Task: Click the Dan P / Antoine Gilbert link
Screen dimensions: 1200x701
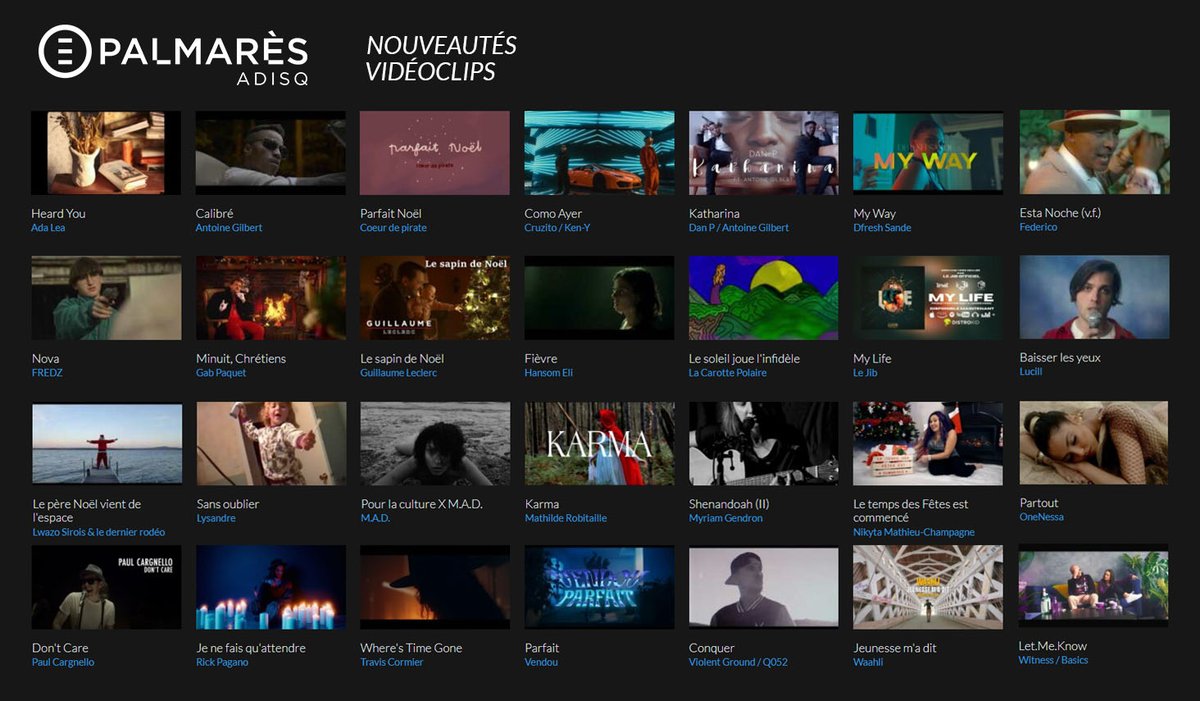Action: 739,228
